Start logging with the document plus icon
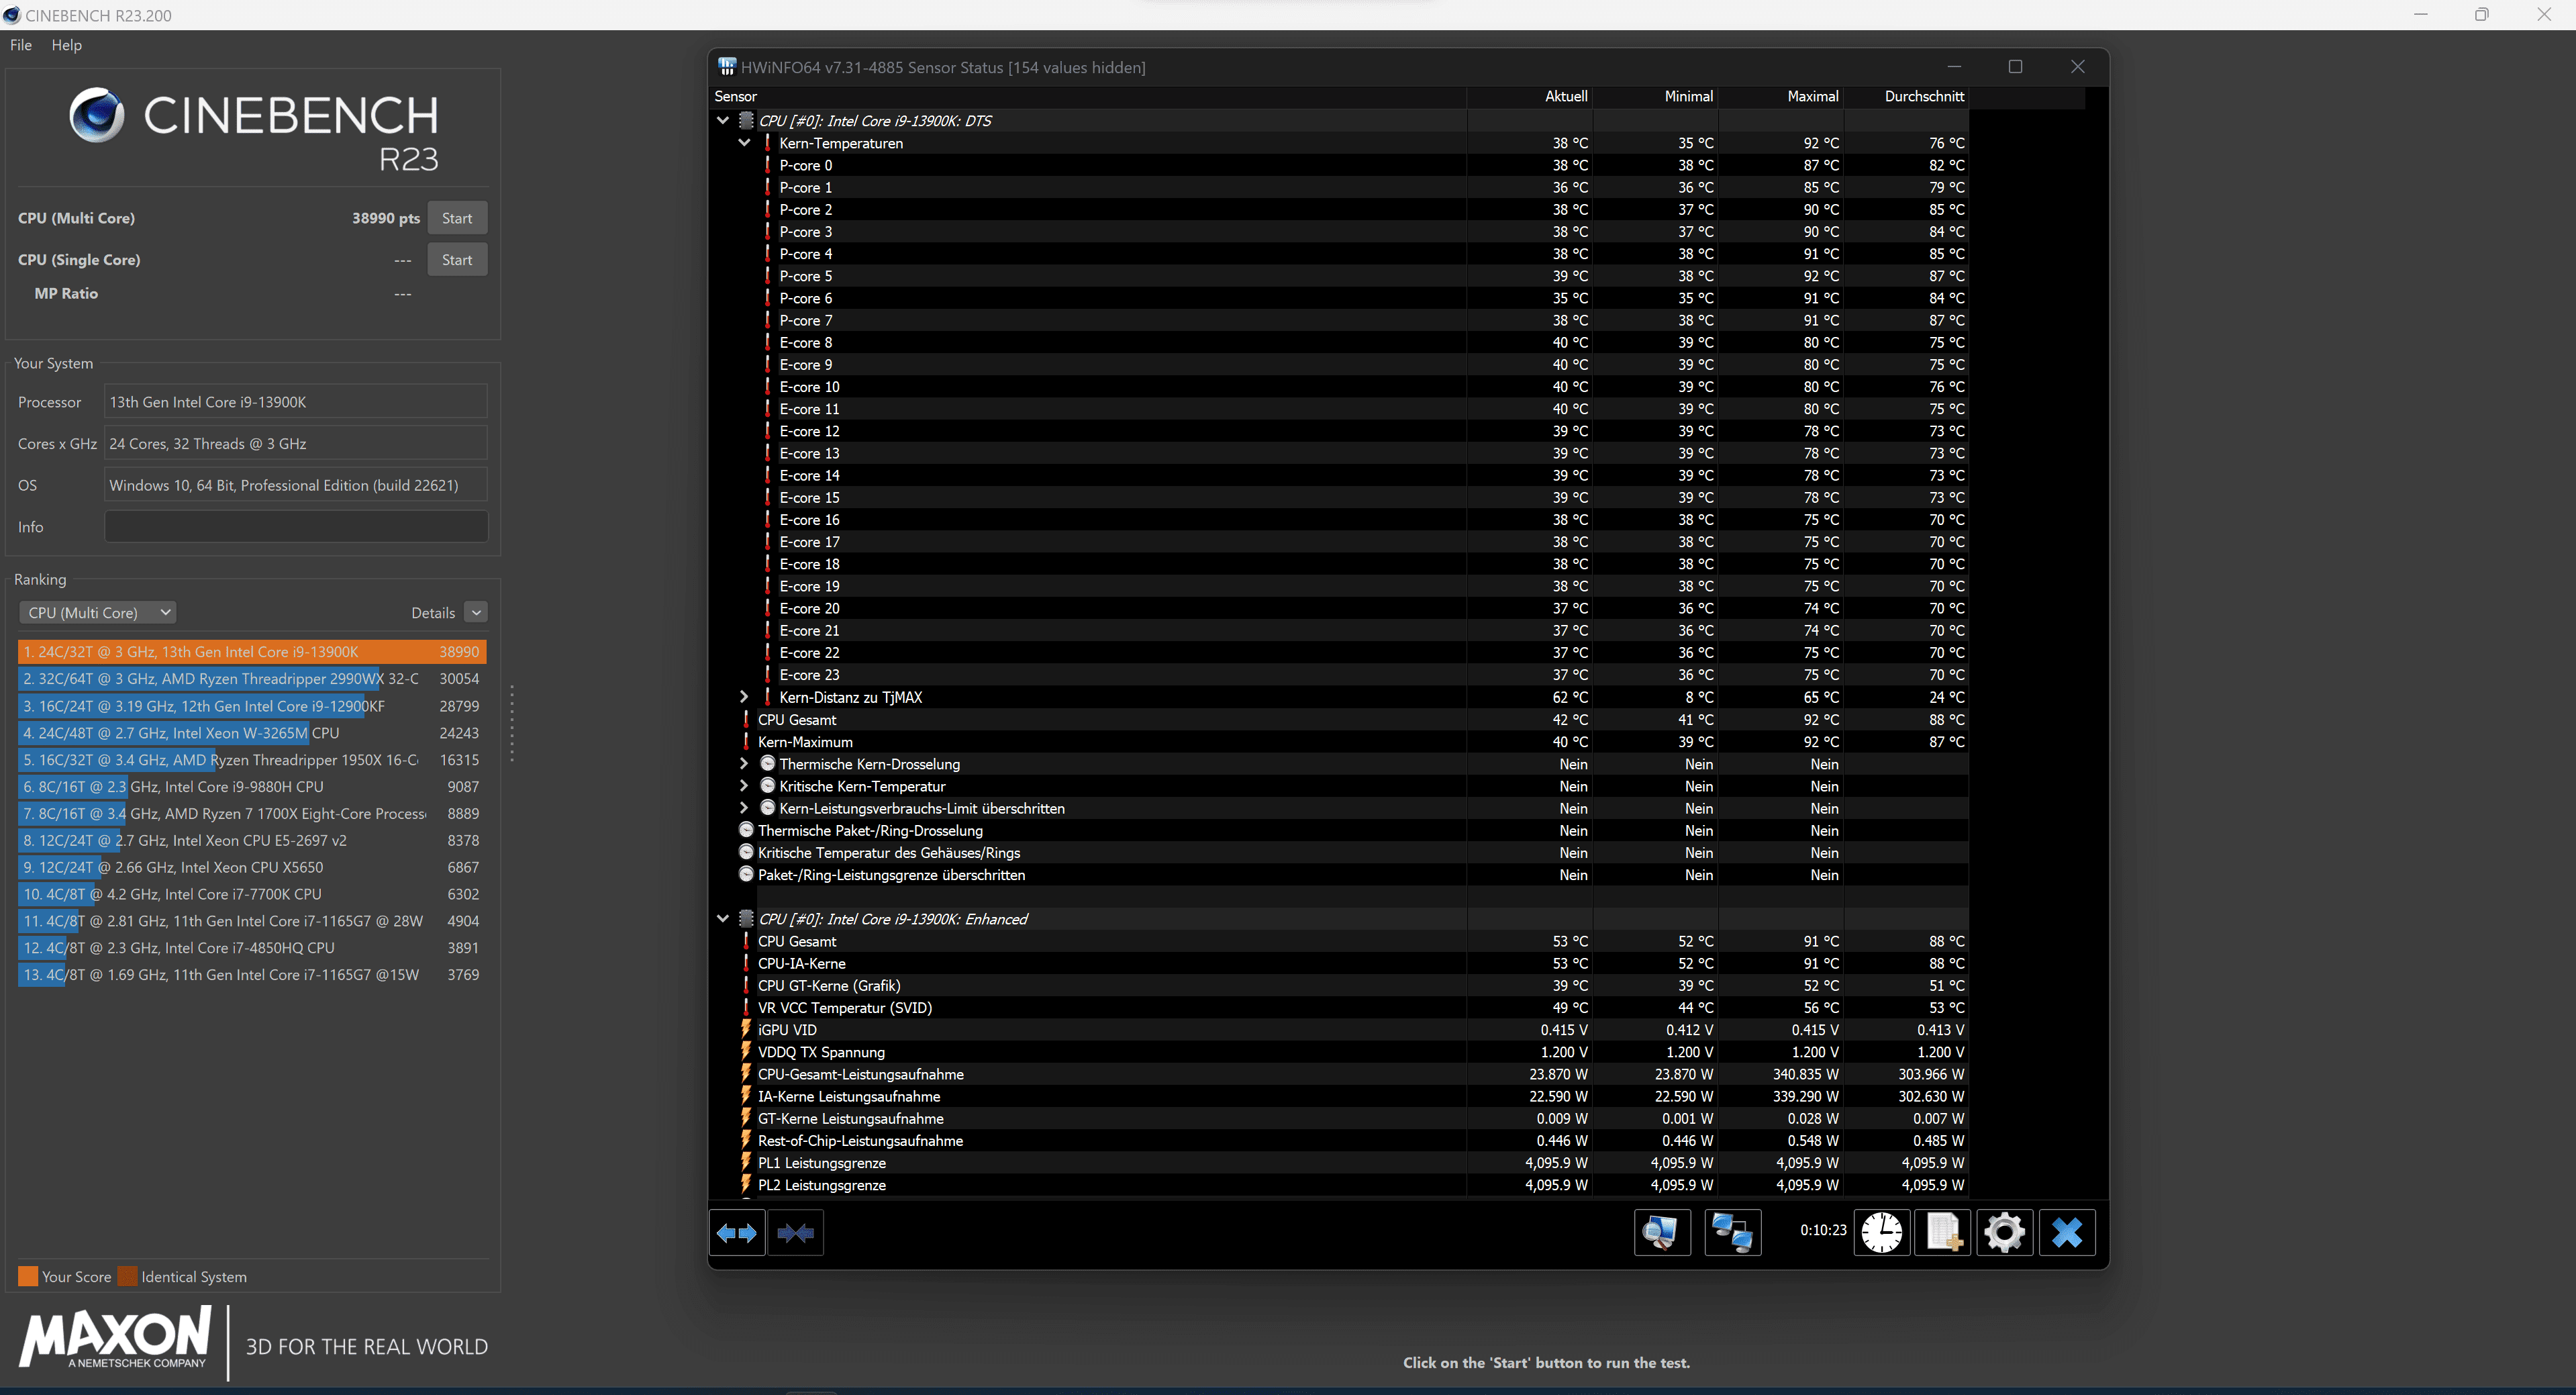Viewport: 2576px width, 1395px height. coord(1942,1232)
